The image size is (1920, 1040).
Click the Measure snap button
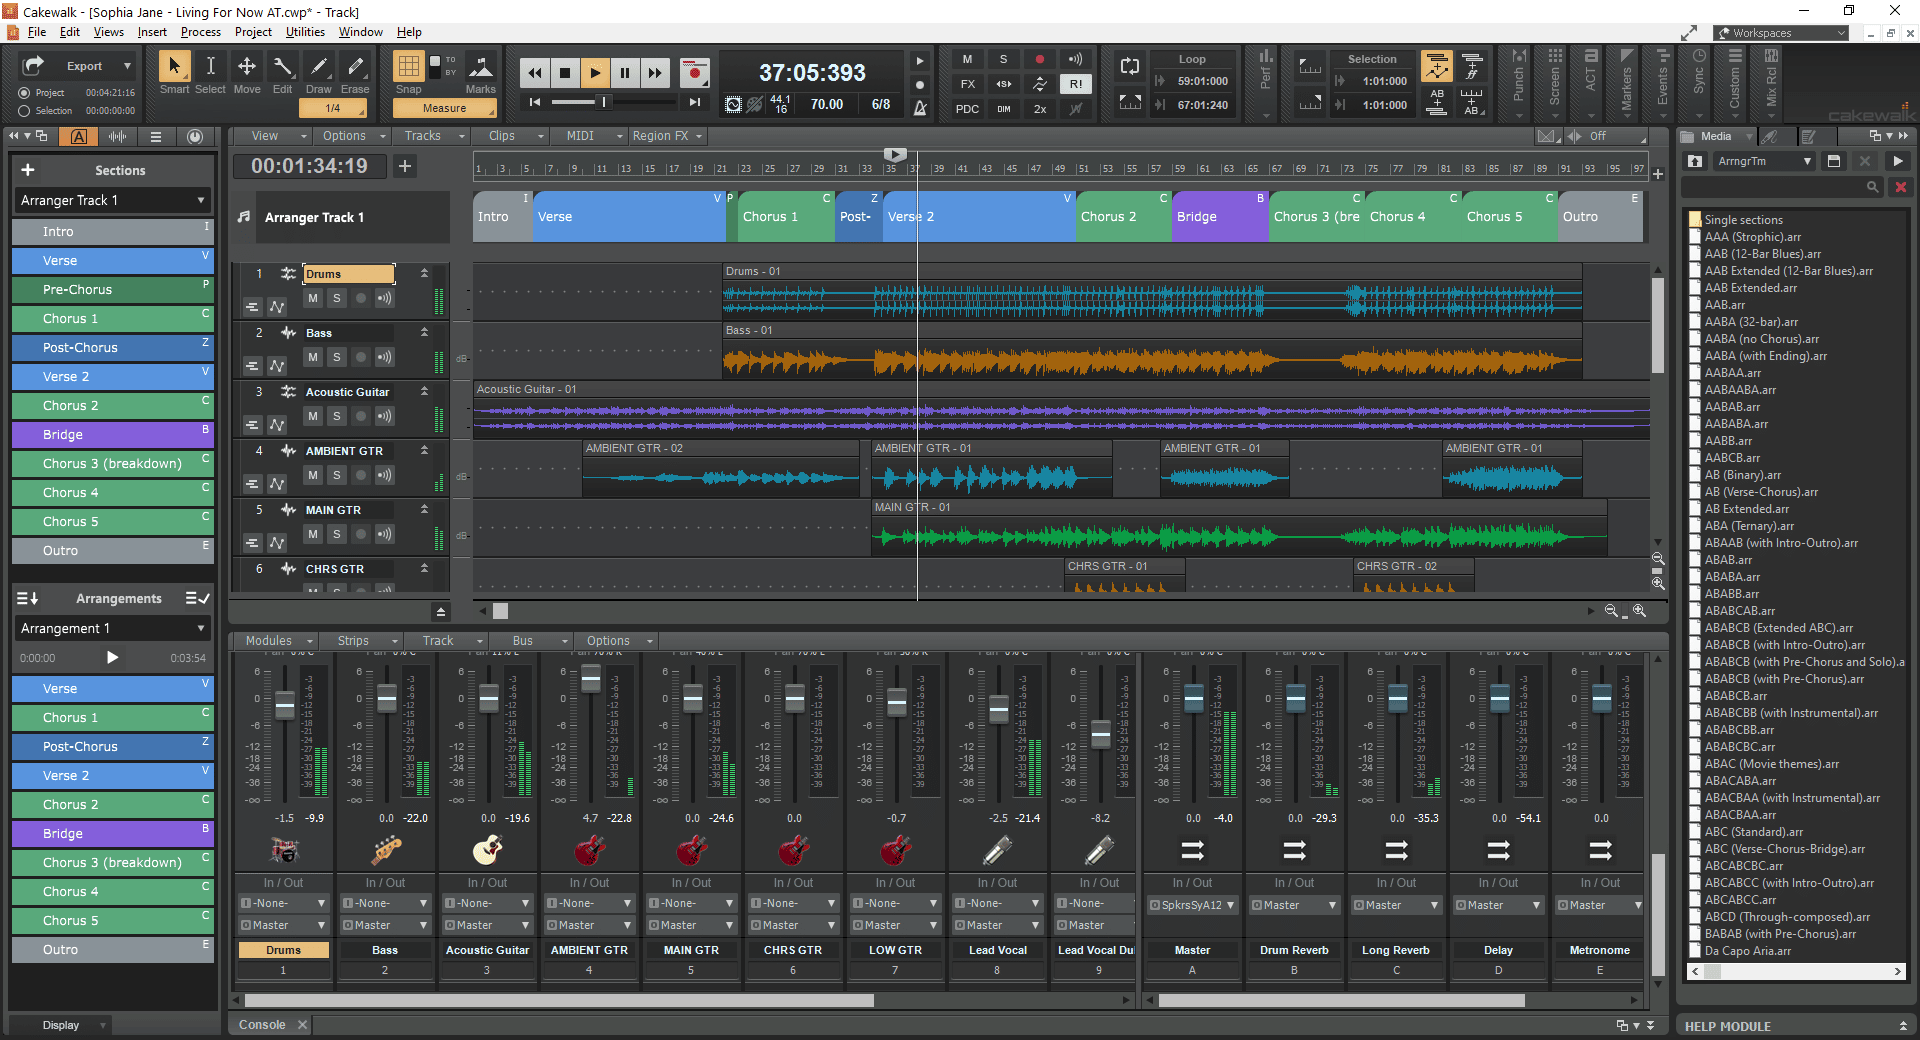[x=444, y=108]
